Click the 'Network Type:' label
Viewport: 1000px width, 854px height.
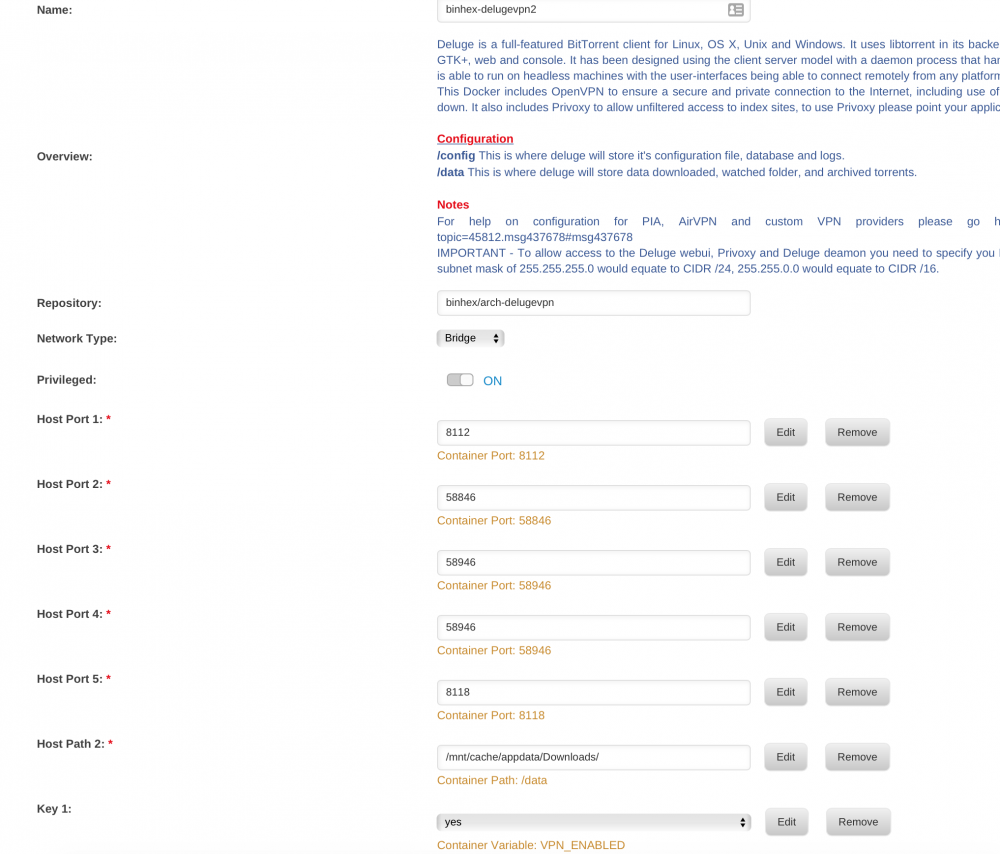[77, 339]
